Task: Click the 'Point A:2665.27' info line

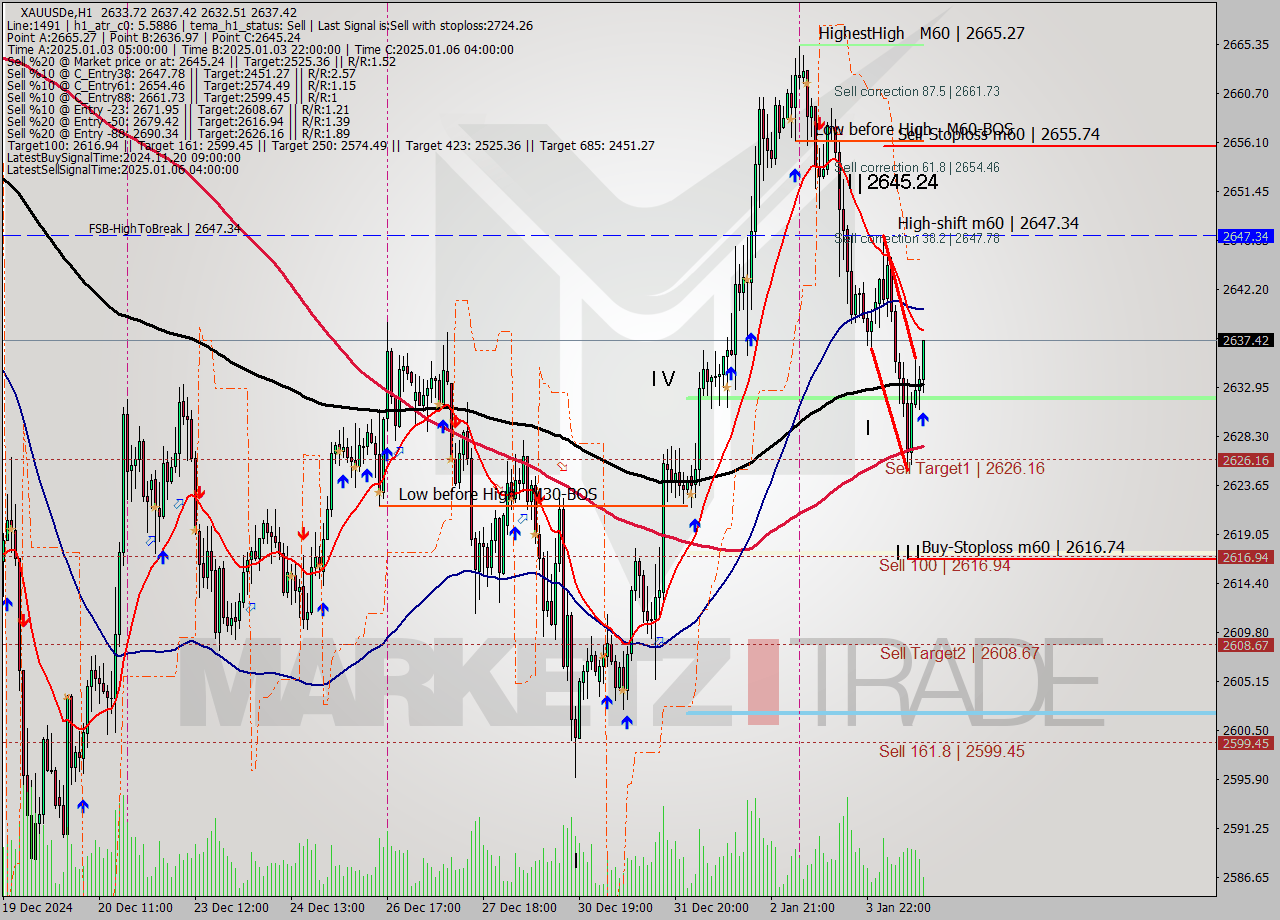Action: tap(153, 37)
